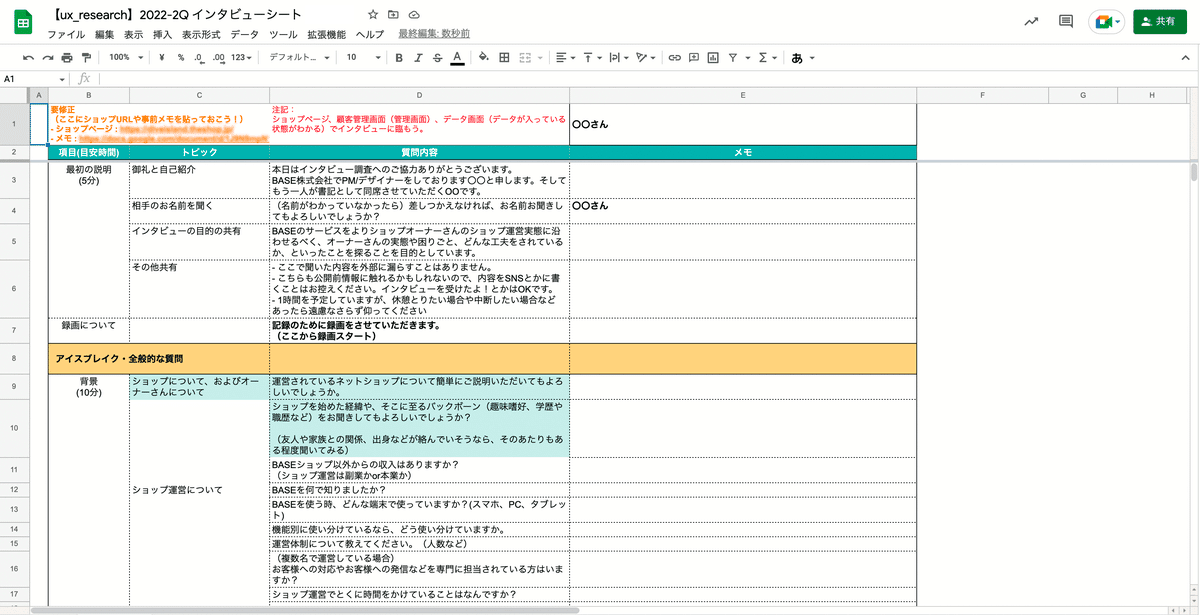
Task: Print the spreadsheet with the printer icon
Action: (x=67, y=58)
